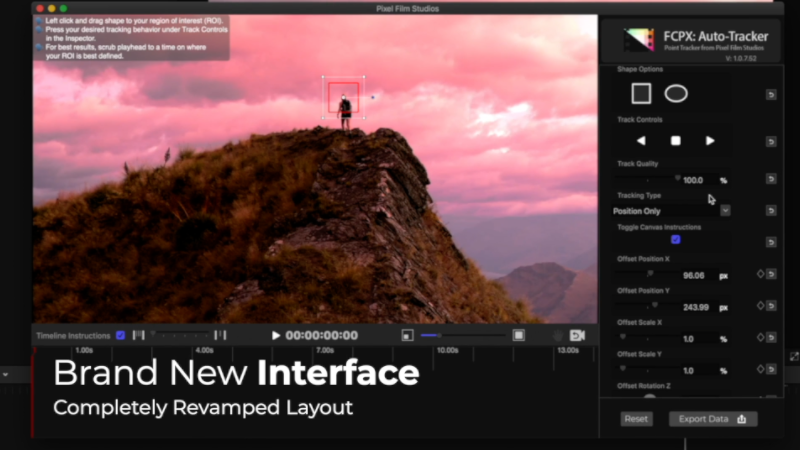The width and height of the screenshot is (800, 450).
Task: Open the Tracking Type dropdown arrow
Action: [x=725, y=211]
